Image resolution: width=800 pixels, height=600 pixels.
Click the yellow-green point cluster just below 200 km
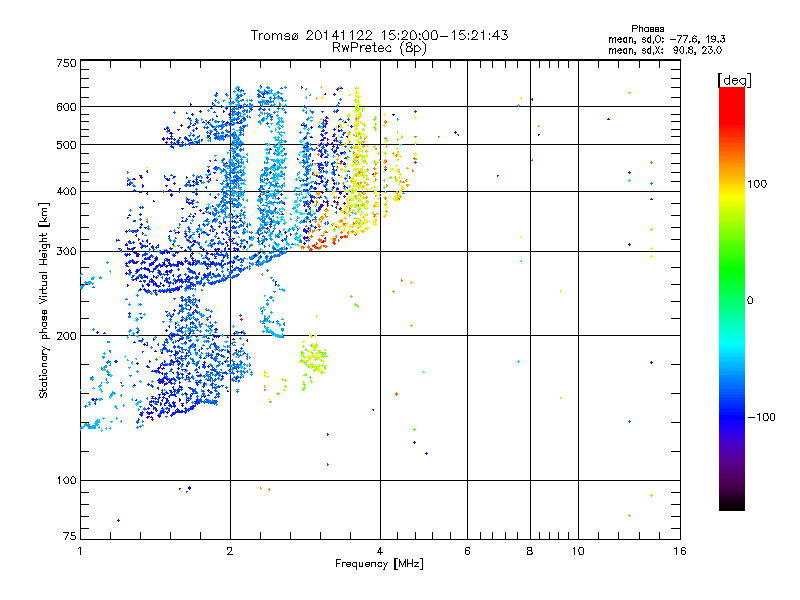313,358
